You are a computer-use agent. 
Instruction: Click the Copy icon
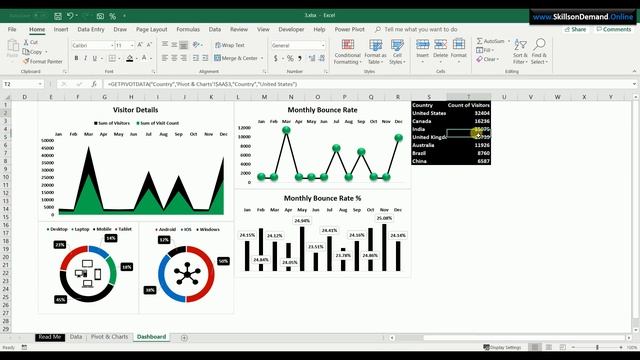click(x=26, y=52)
